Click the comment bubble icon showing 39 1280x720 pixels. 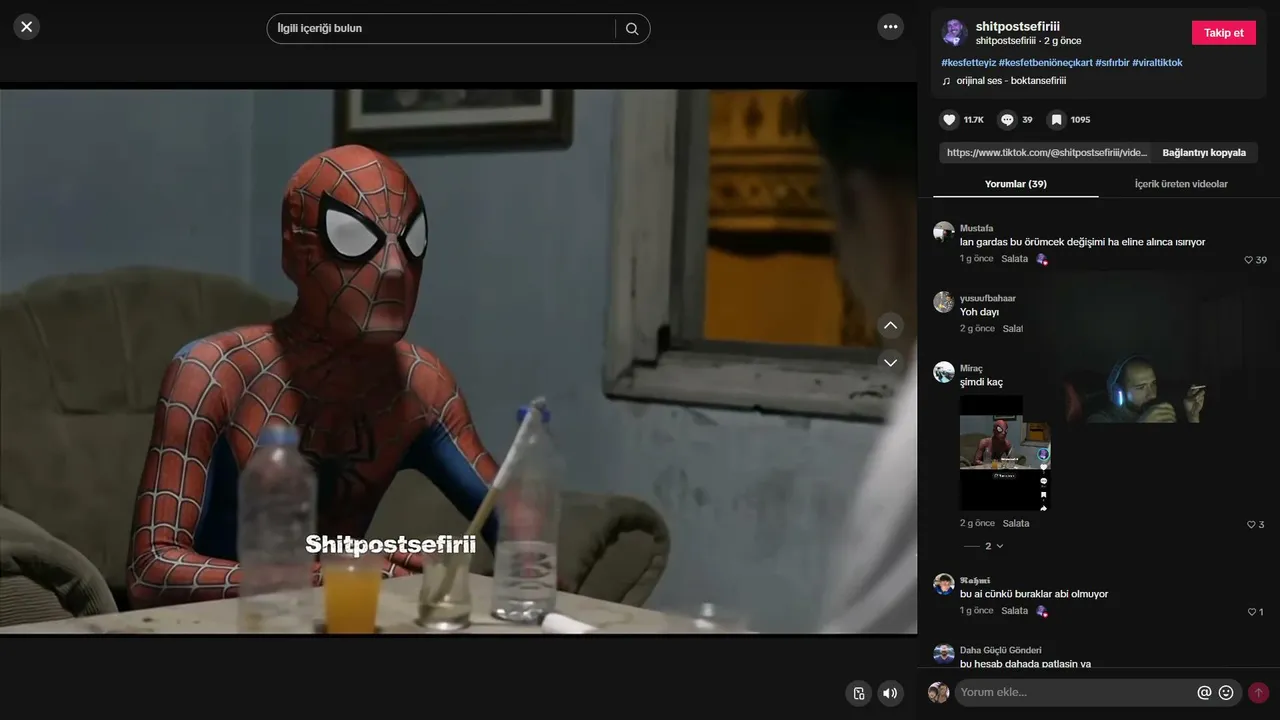pyautogui.click(x=1007, y=120)
